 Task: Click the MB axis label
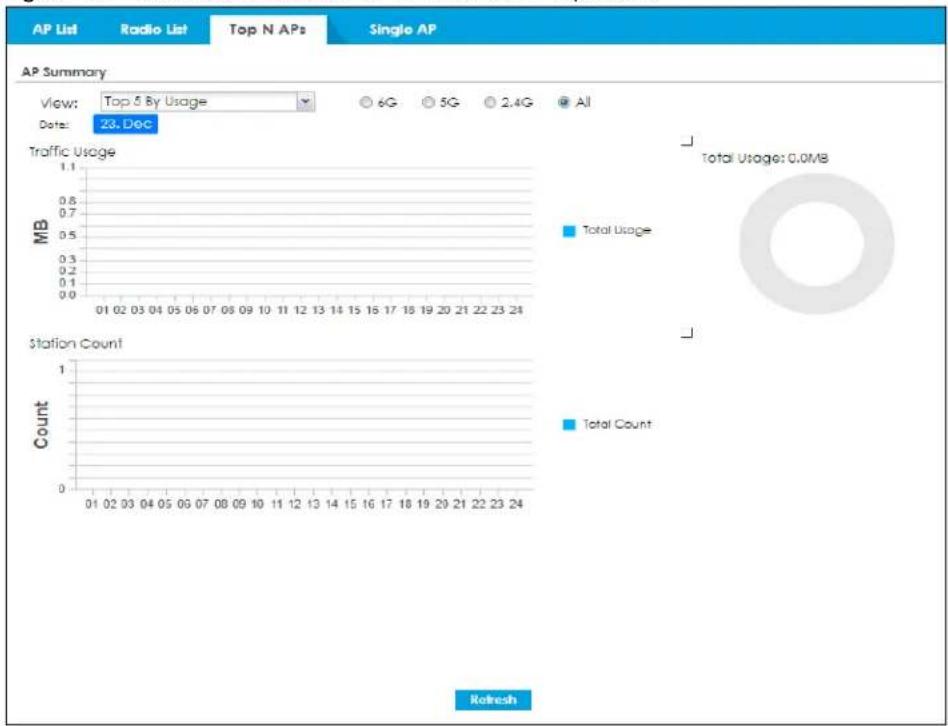(41, 232)
